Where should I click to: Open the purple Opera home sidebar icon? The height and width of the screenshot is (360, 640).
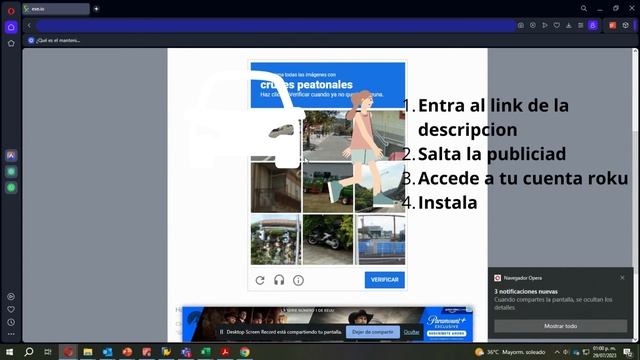coord(11,27)
